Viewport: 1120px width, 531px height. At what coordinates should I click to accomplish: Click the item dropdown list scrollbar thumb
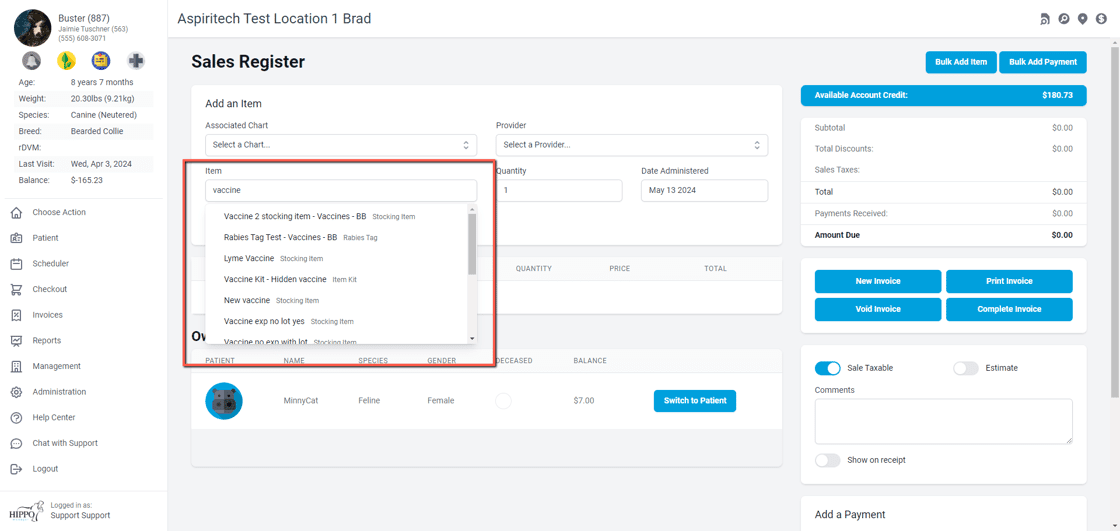tap(472, 244)
